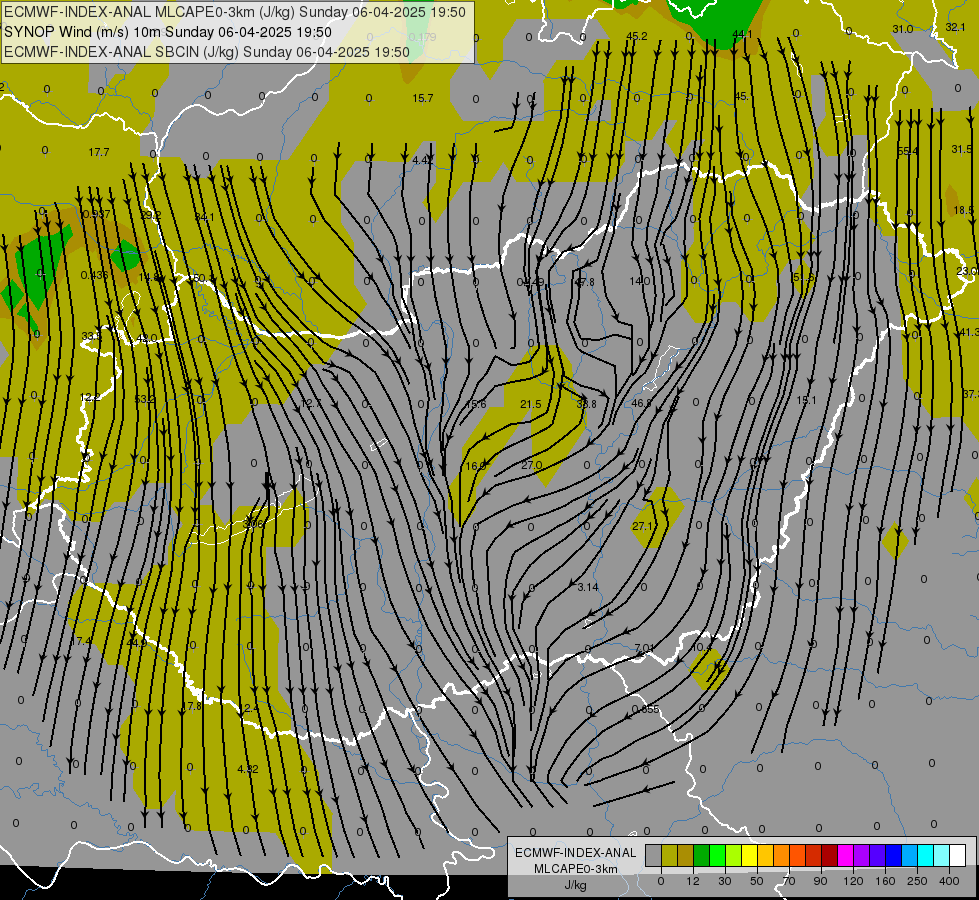Click the map value '53.2'
Viewport: 979px width, 900px height.
pyautogui.click(x=145, y=399)
